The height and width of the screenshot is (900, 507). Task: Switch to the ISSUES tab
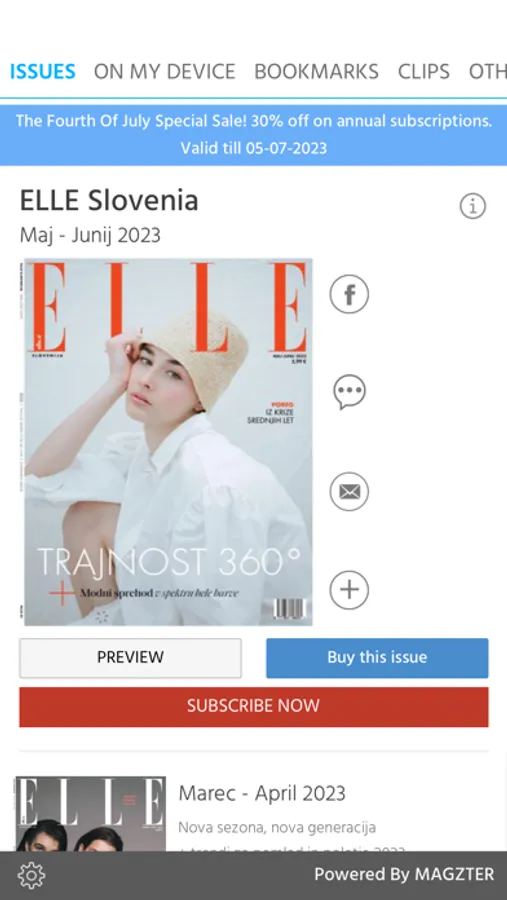pyautogui.click(x=42, y=72)
